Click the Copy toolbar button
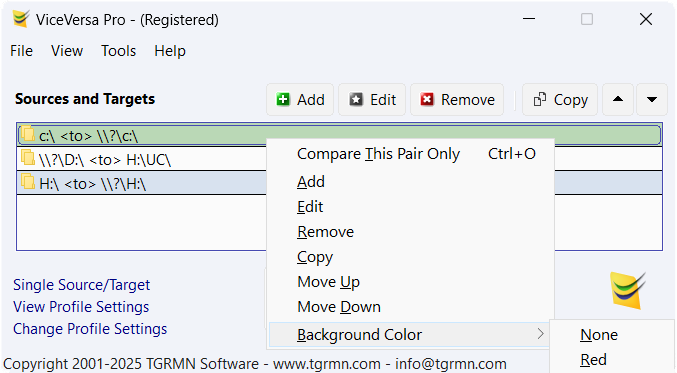This screenshot has width=677, height=373. tap(560, 100)
